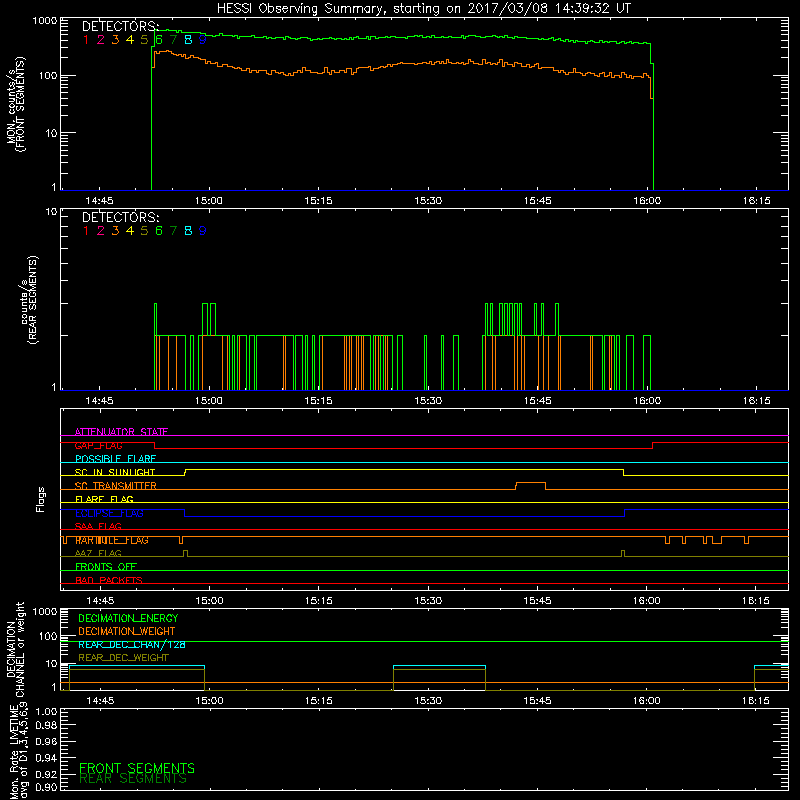The image size is (800, 800).
Task: Click the FRONT SEGMENTS livetime legend
Action: click(x=137, y=768)
